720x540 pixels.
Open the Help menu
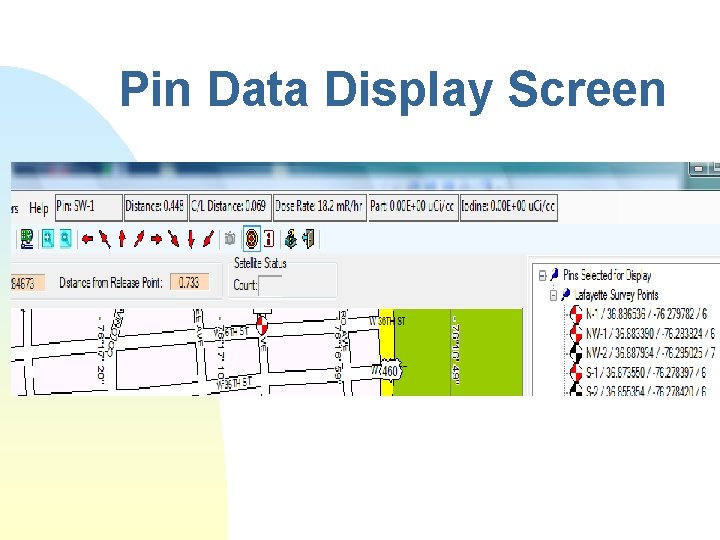pos(39,208)
